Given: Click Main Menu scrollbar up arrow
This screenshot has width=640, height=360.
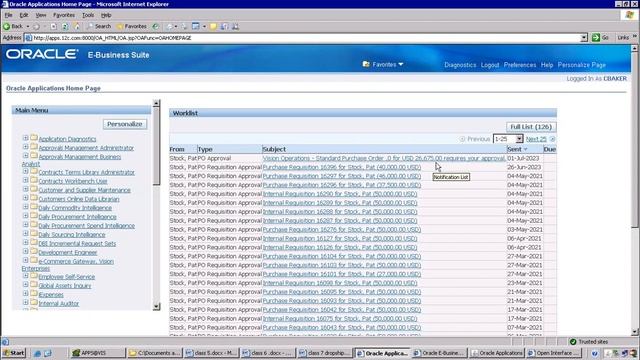Looking at the screenshot, I should [156, 103].
